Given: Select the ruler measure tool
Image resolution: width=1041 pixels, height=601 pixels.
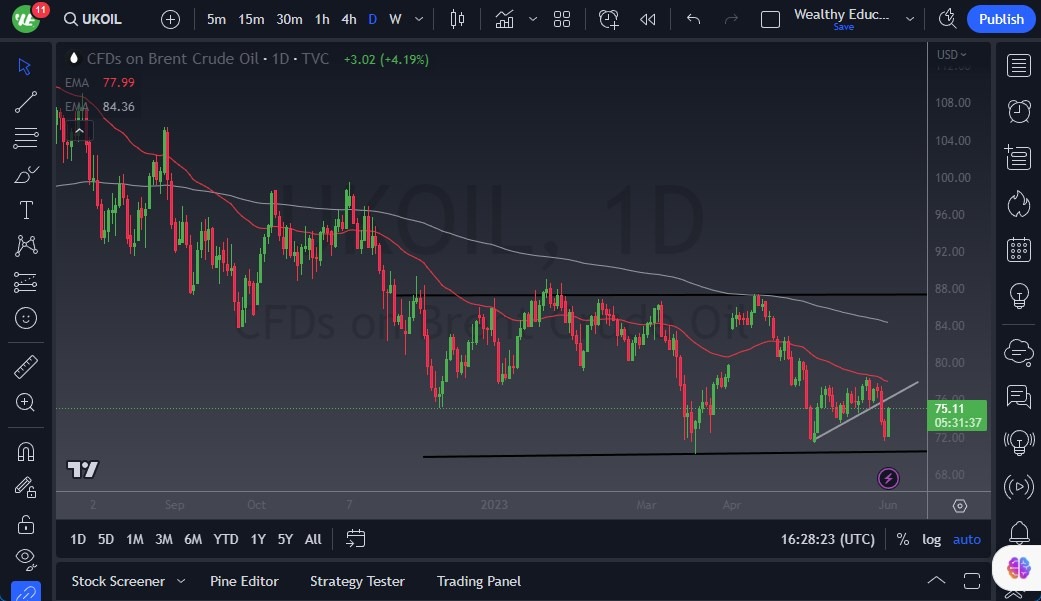Looking at the screenshot, I should [26, 367].
